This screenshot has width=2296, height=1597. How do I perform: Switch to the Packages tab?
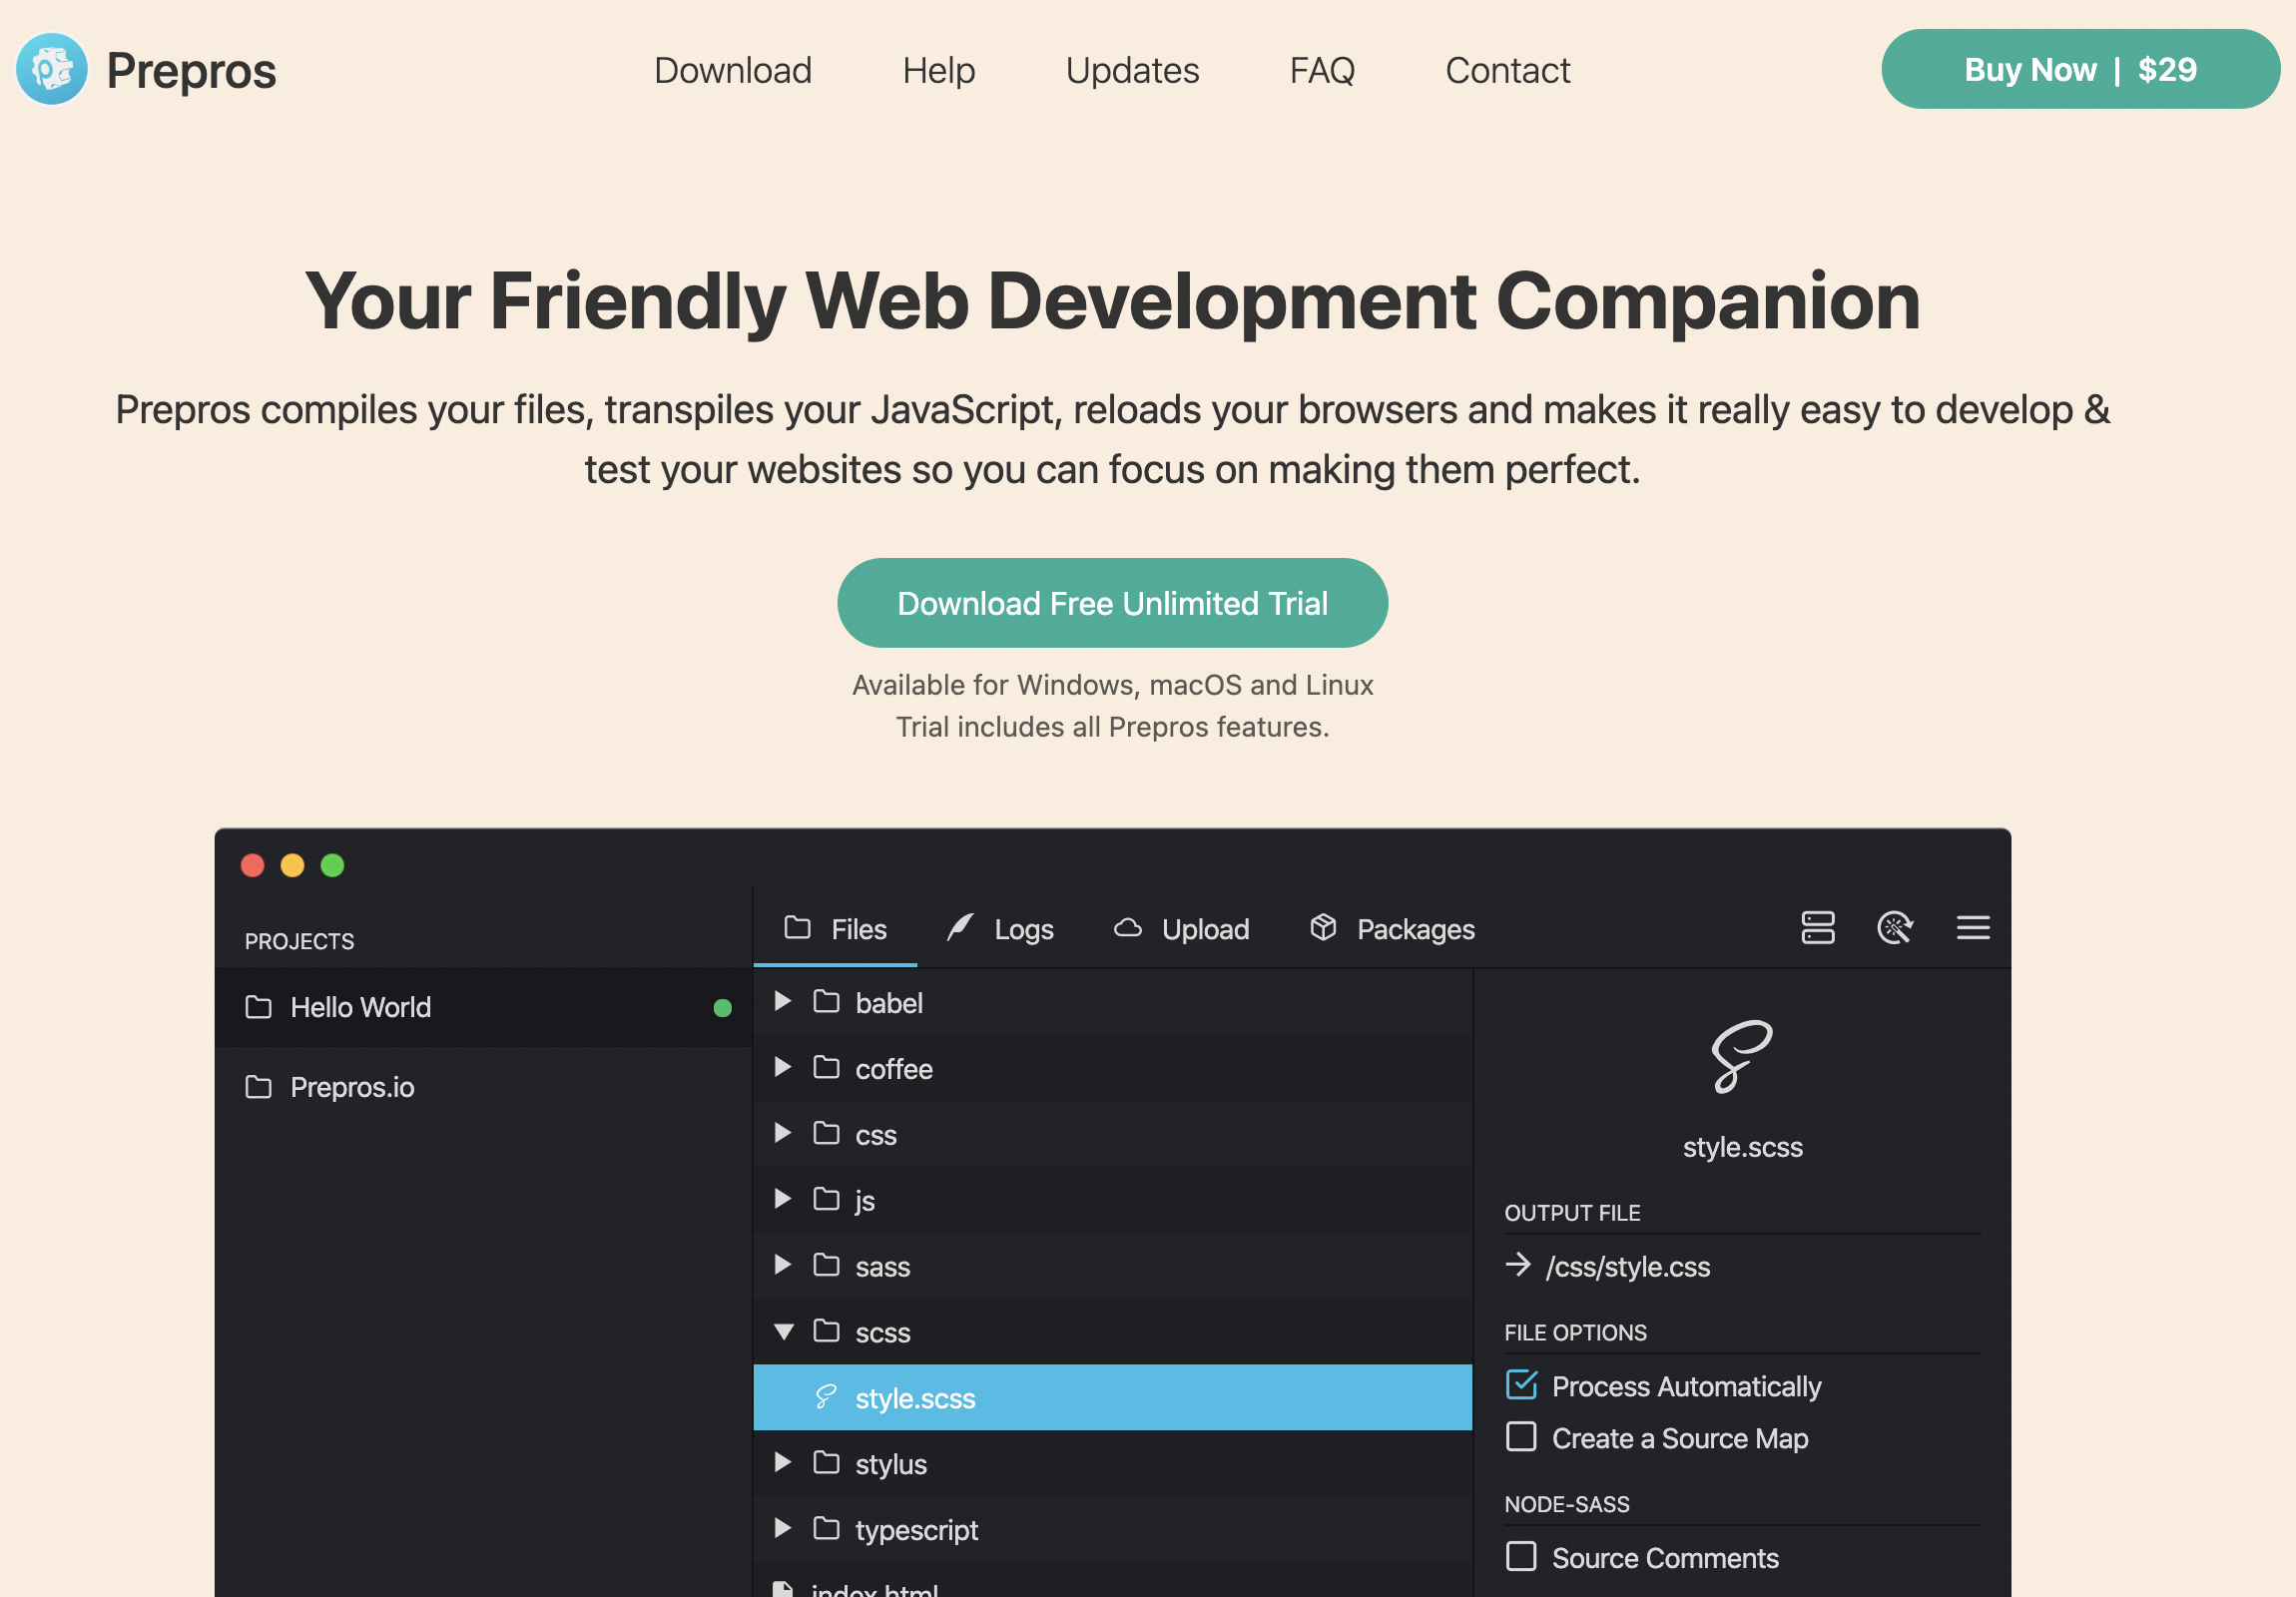[x=1392, y=929]
